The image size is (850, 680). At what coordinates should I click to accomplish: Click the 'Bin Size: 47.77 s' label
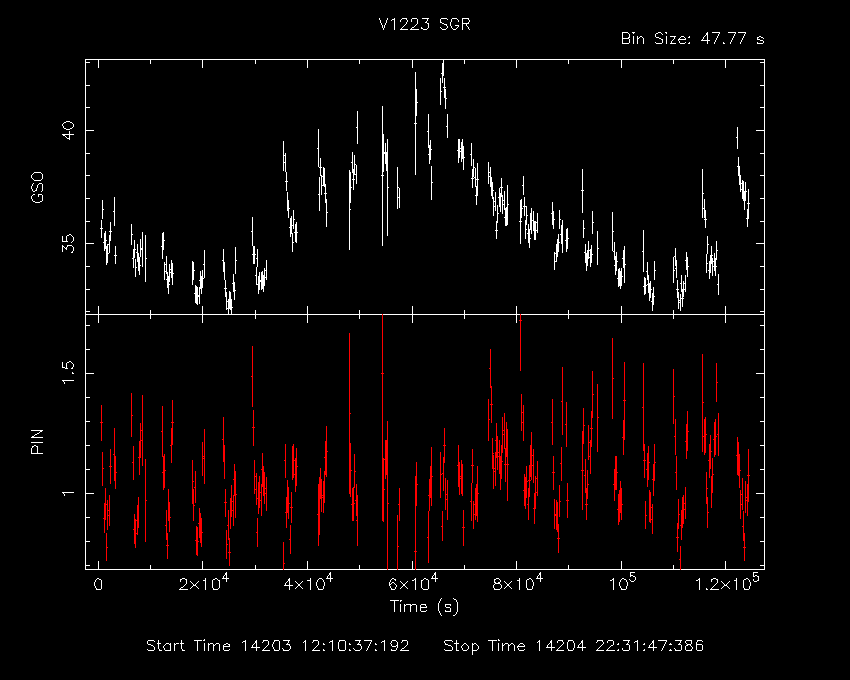pos(692,39)
